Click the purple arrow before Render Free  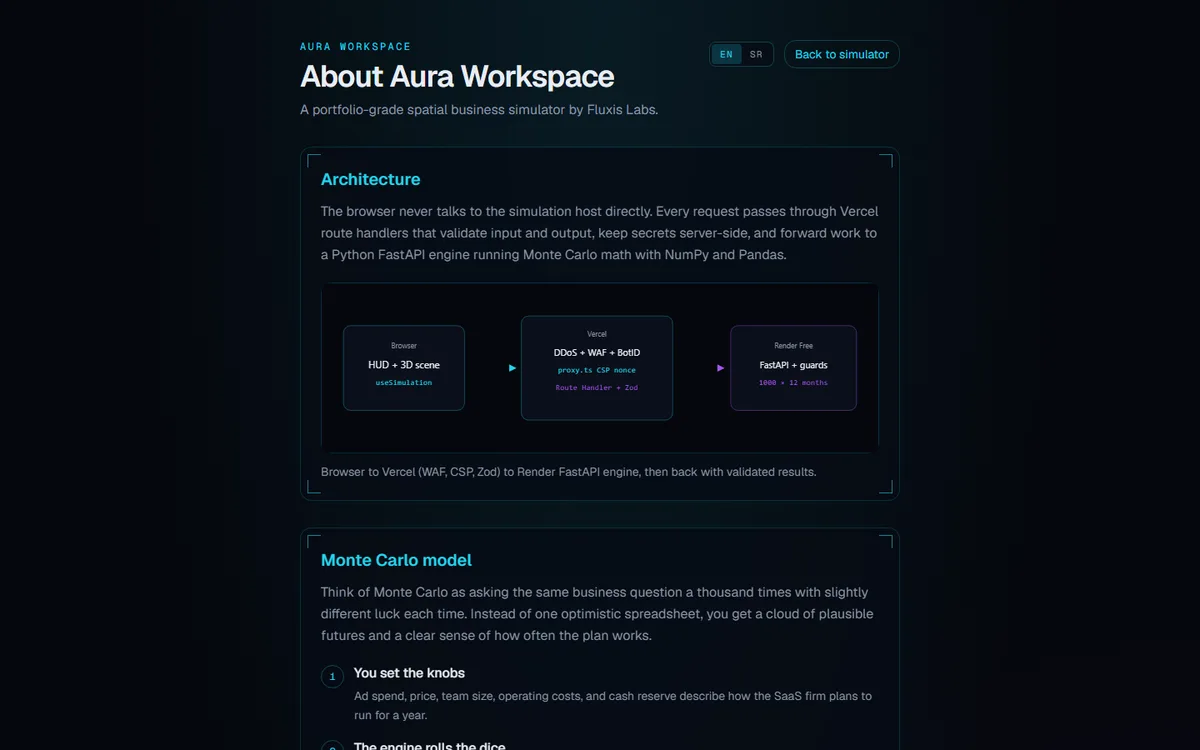pyautogui.click(x=721, y=368)
